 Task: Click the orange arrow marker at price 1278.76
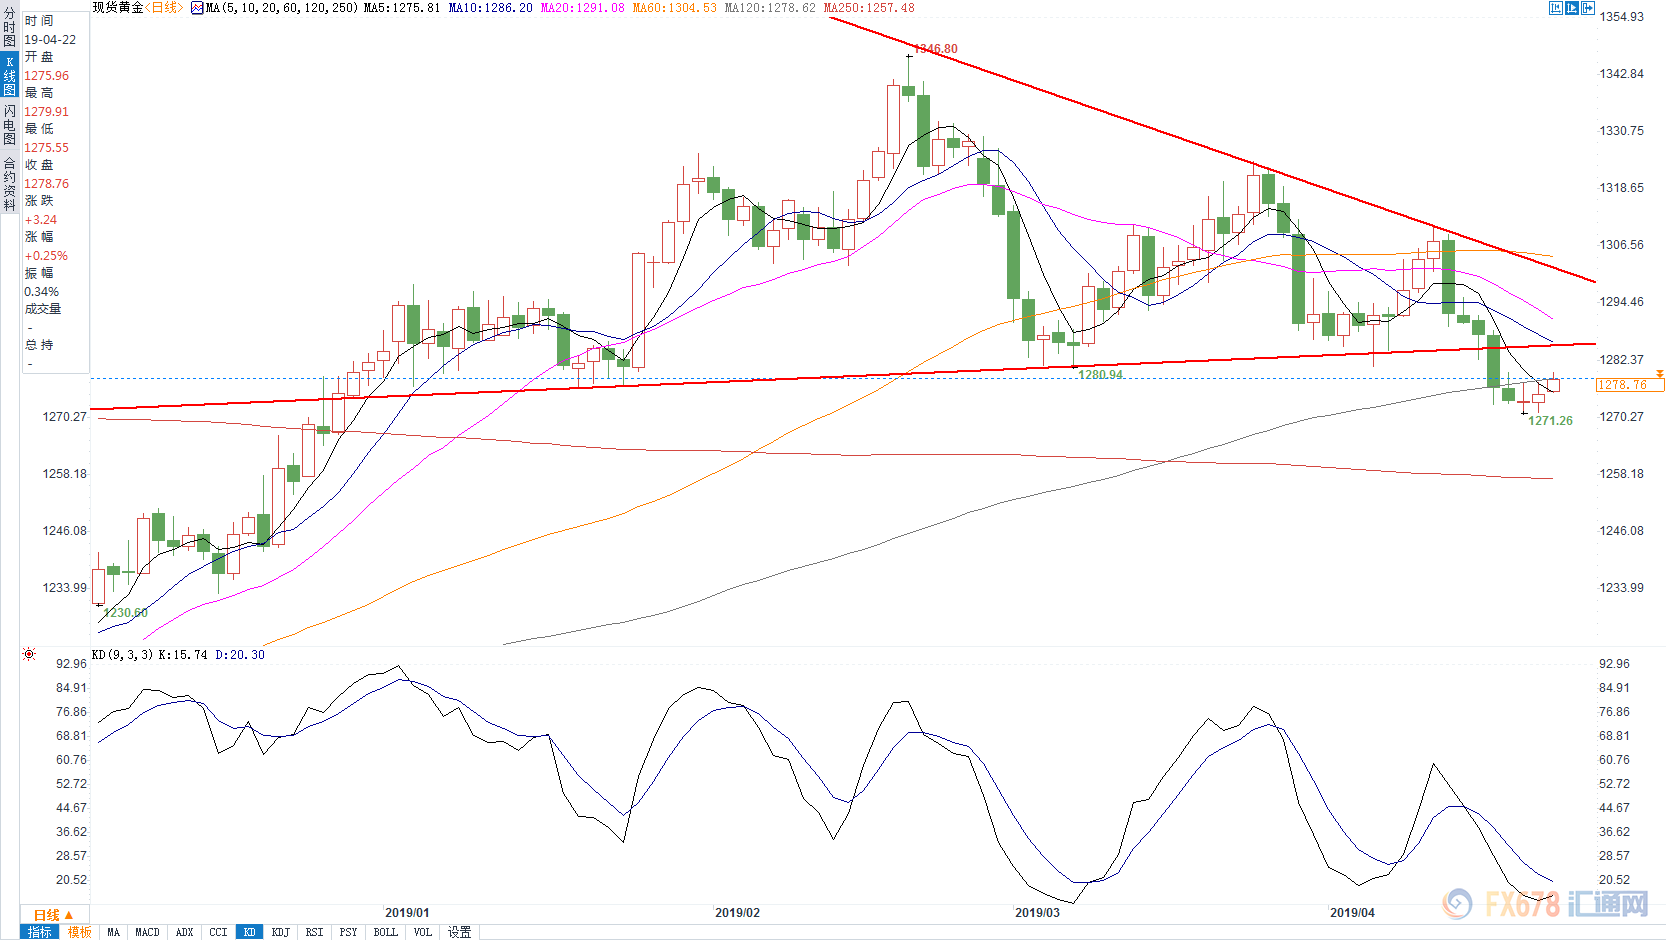point(1660,374)
